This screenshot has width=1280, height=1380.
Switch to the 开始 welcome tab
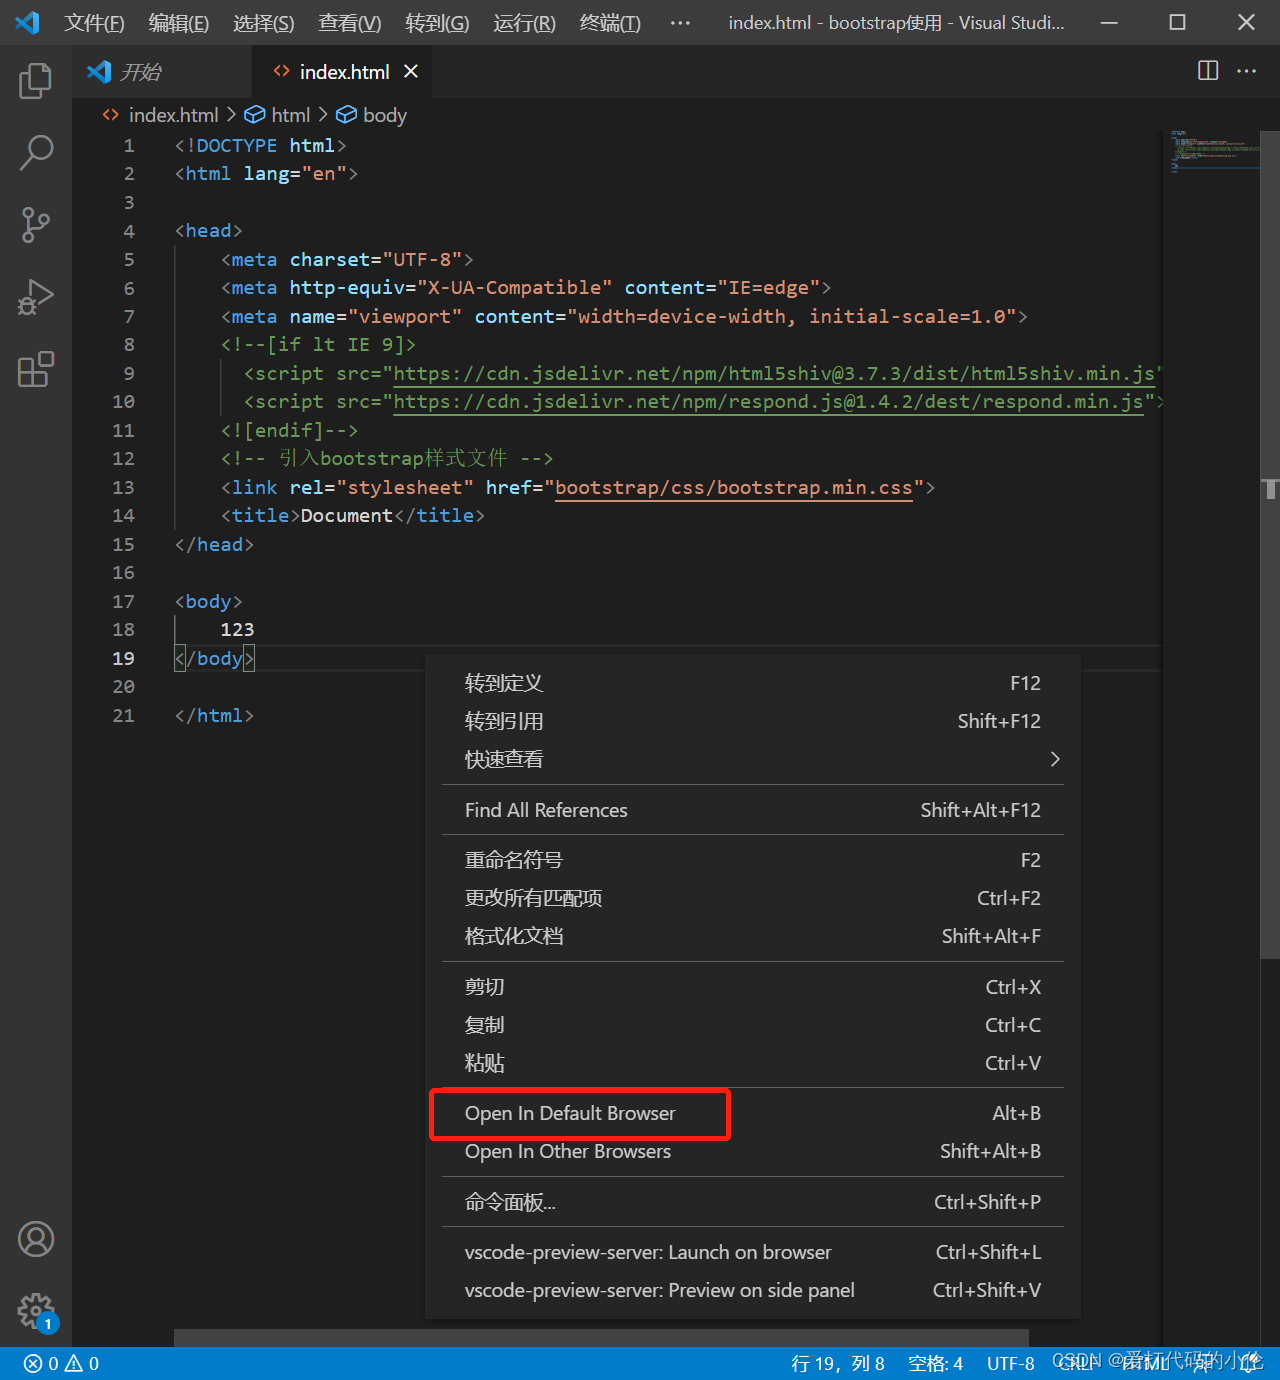(140, 71)
